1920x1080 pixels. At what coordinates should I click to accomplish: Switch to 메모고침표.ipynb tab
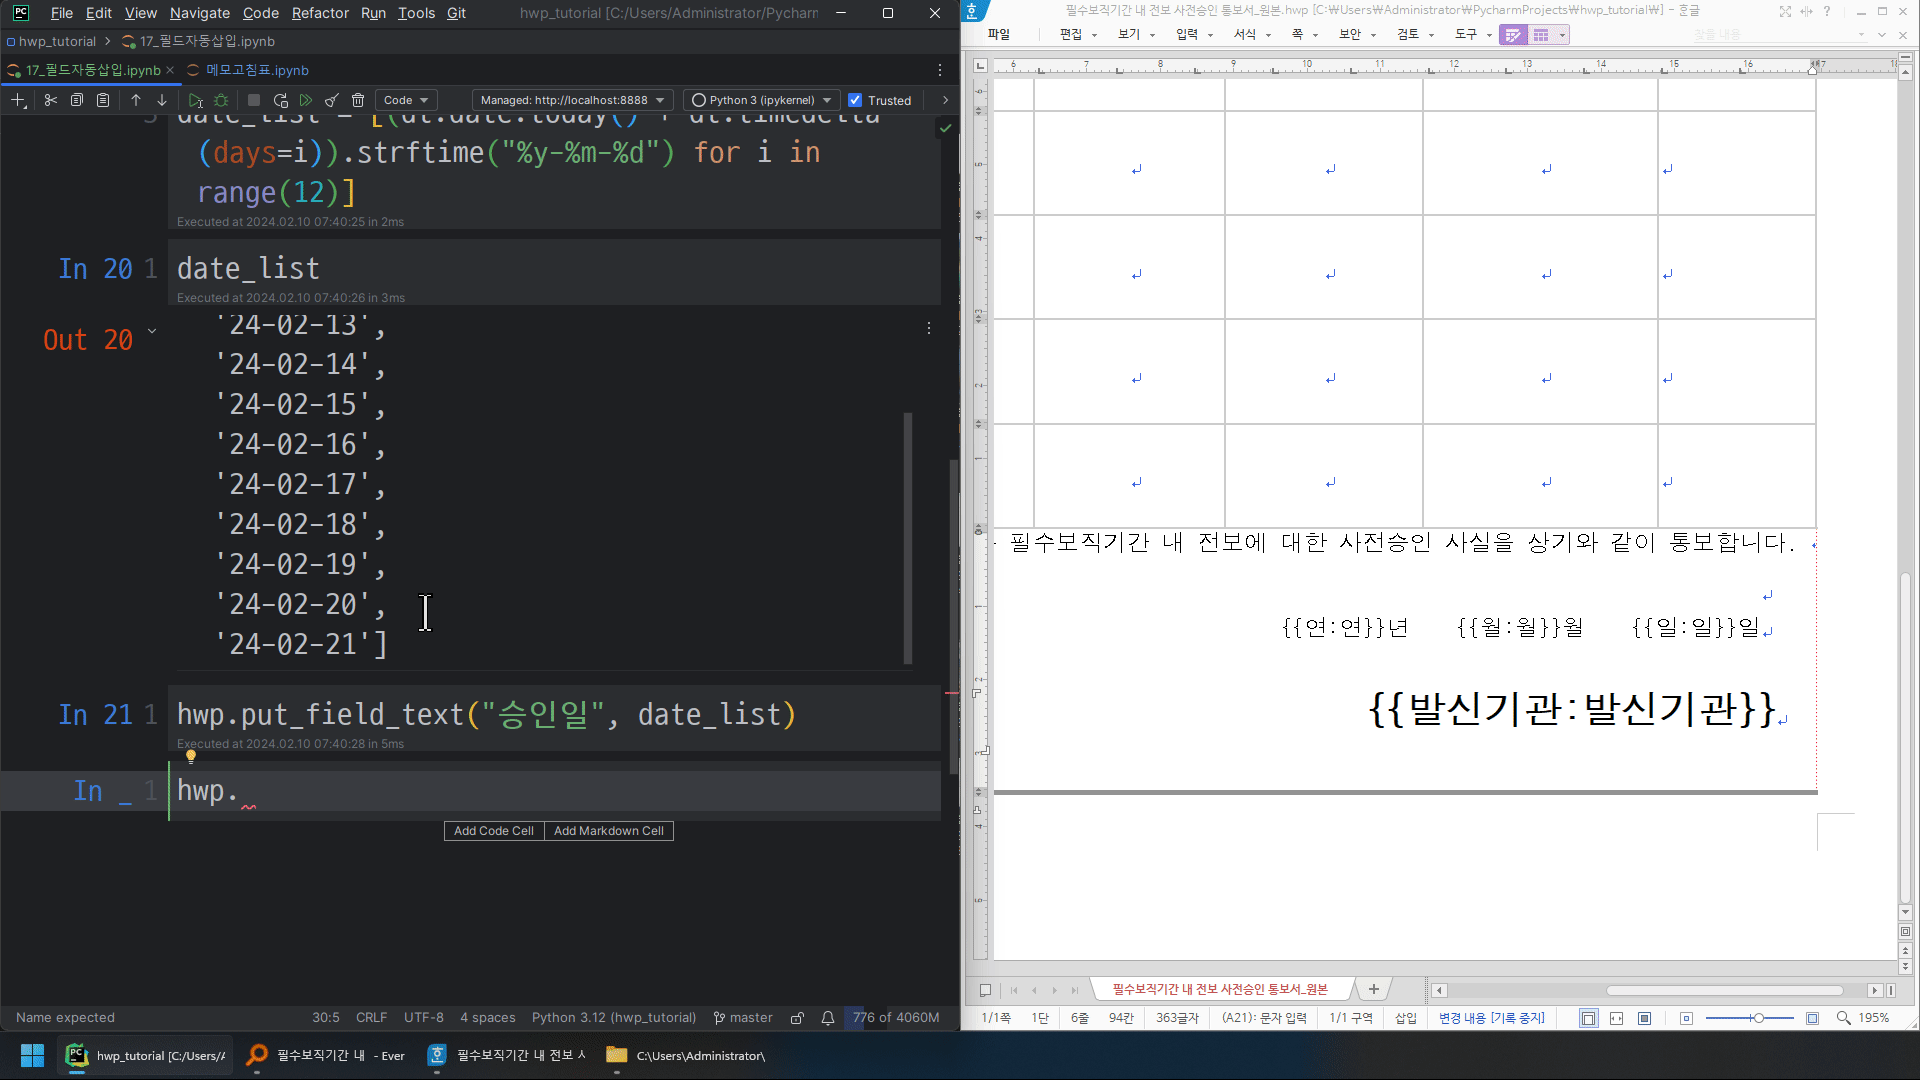pos(257,70)
